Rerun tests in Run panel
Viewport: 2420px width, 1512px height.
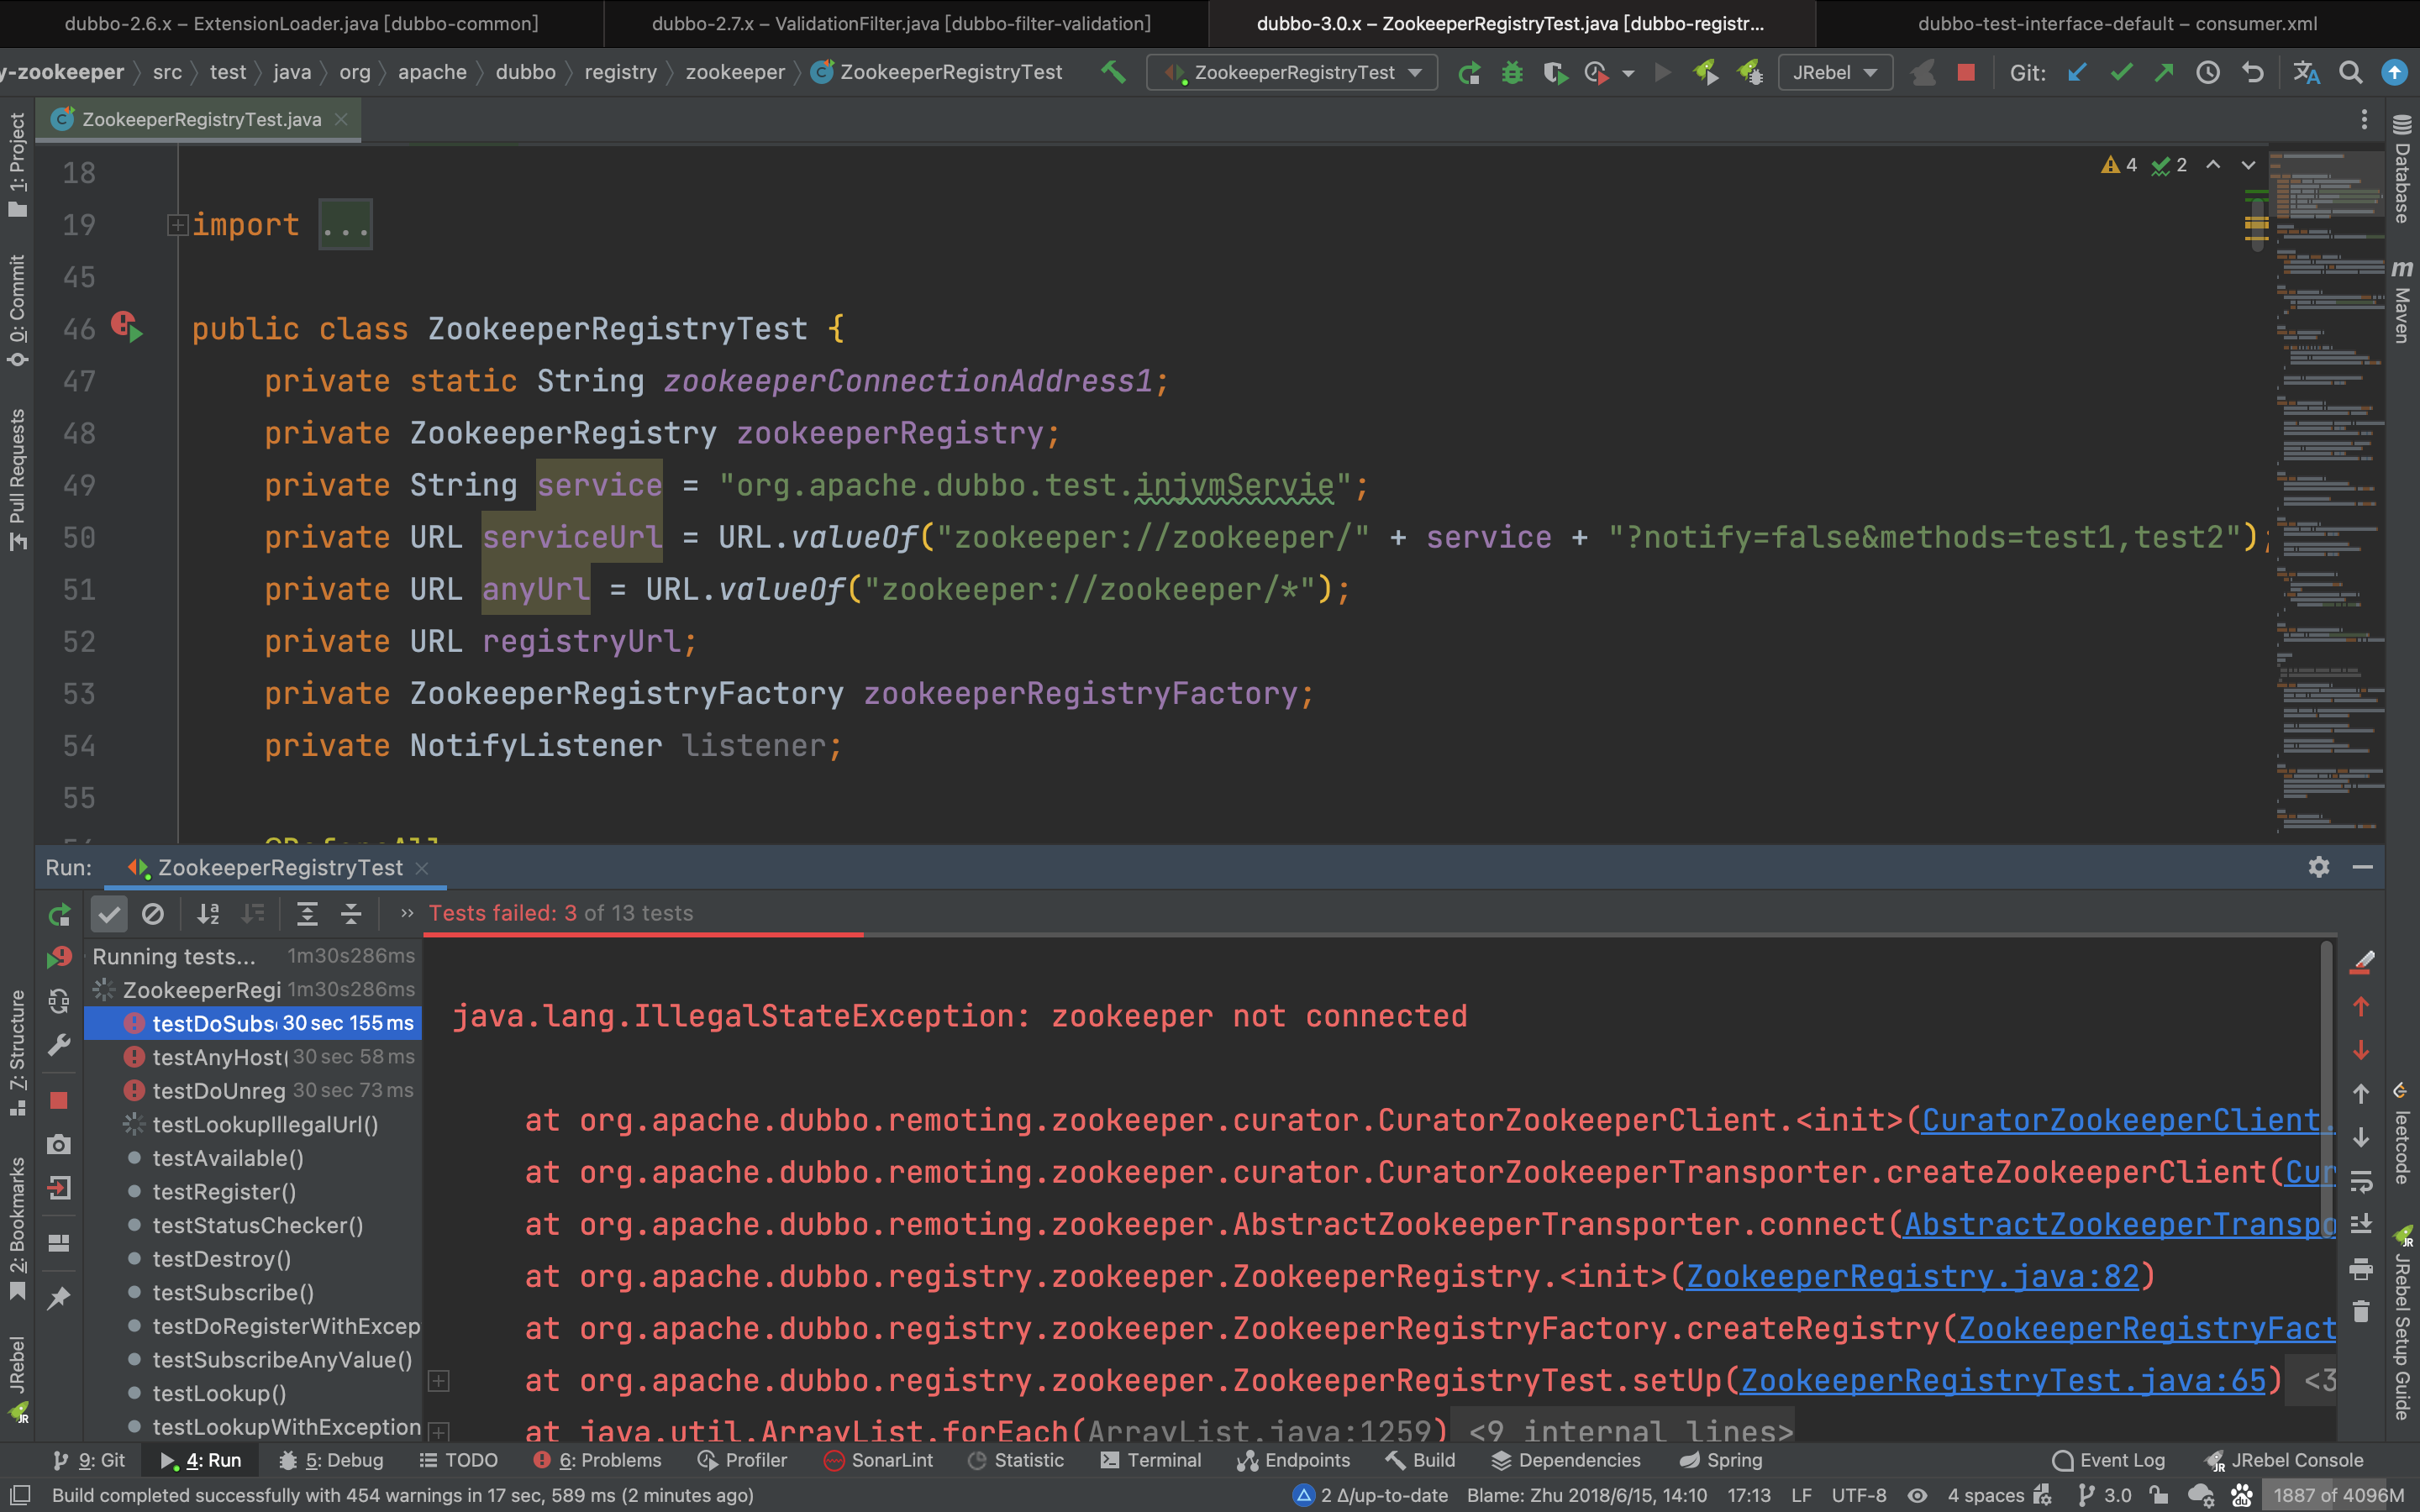59,913
